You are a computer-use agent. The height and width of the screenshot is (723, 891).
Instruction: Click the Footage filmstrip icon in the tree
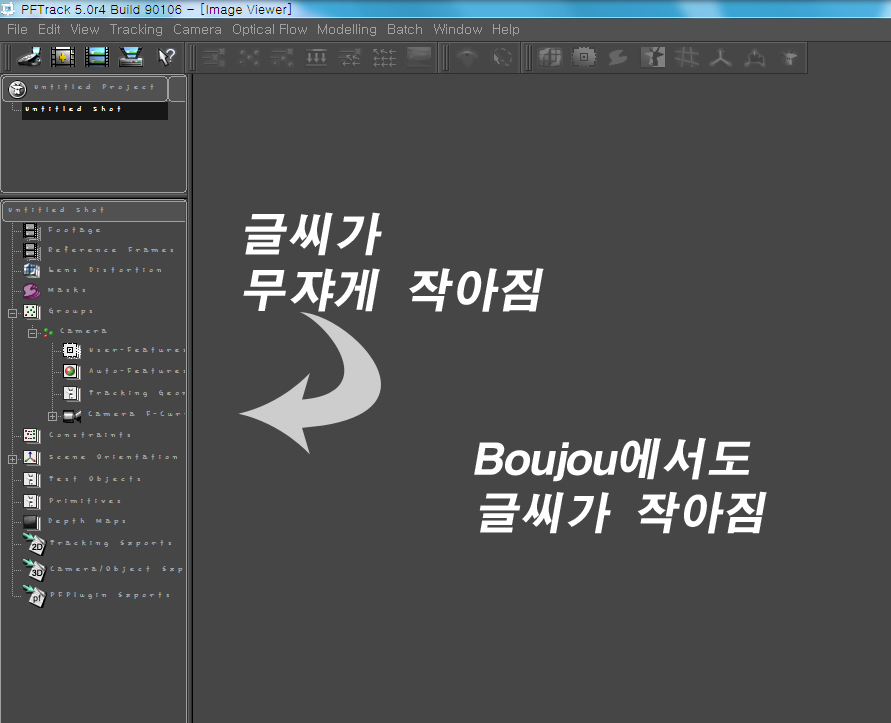(x=31, y=231)
